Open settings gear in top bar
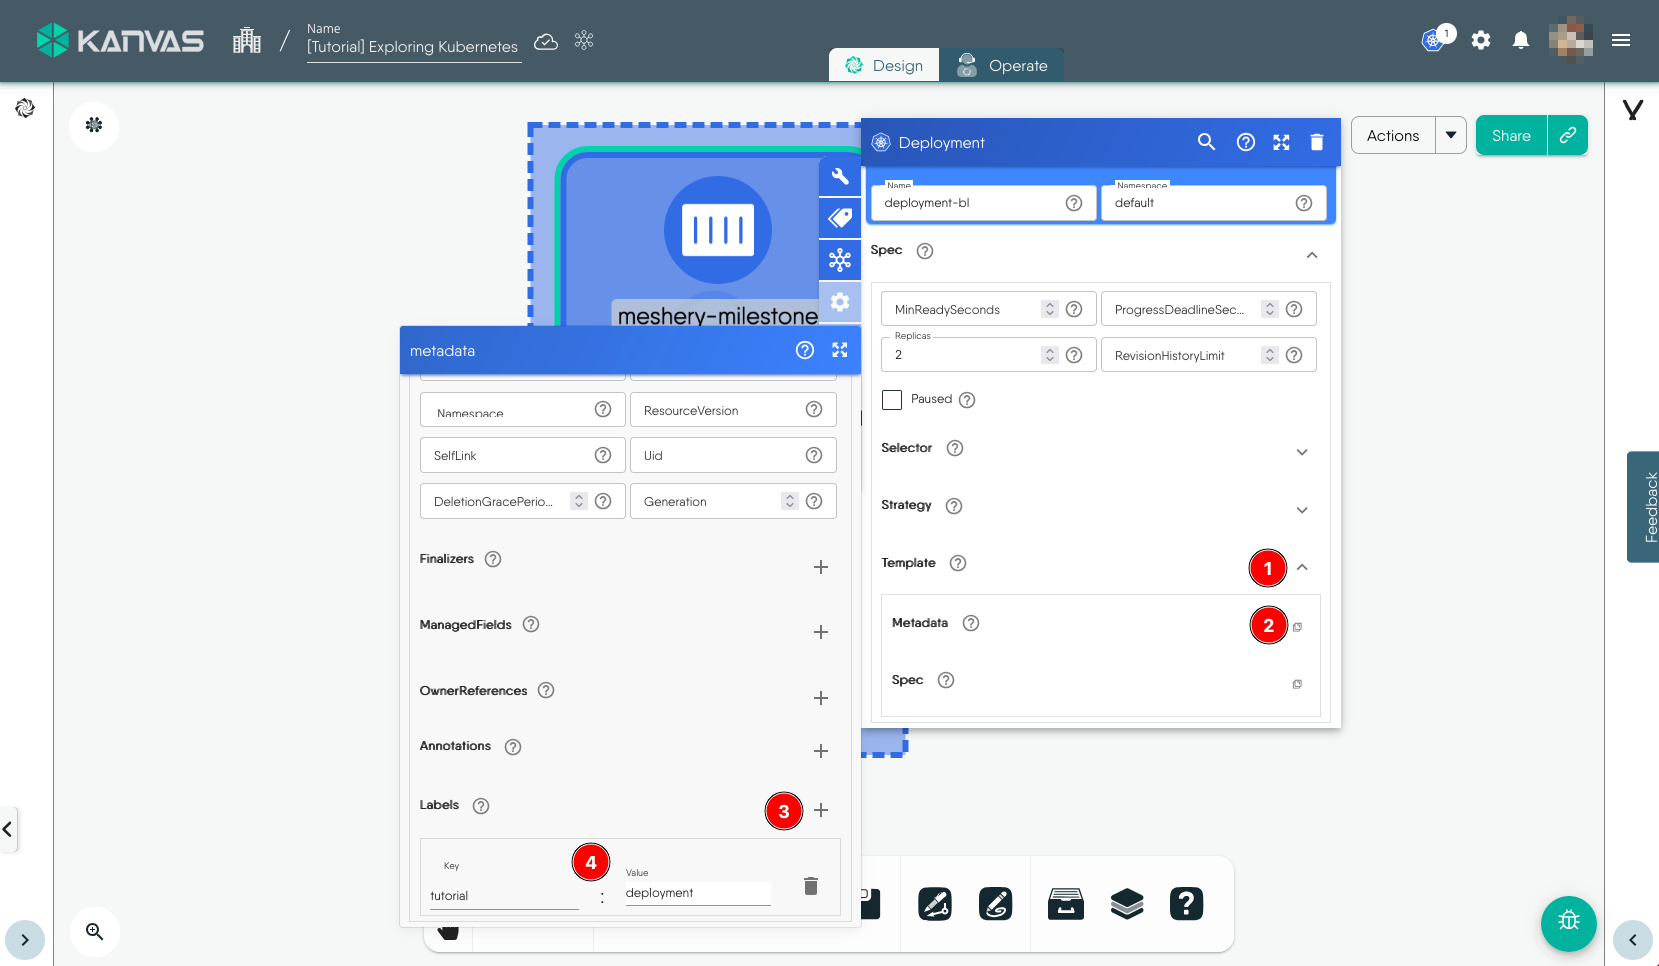The height and width of the screenshot is (966, 1659). pos(1481,40)
